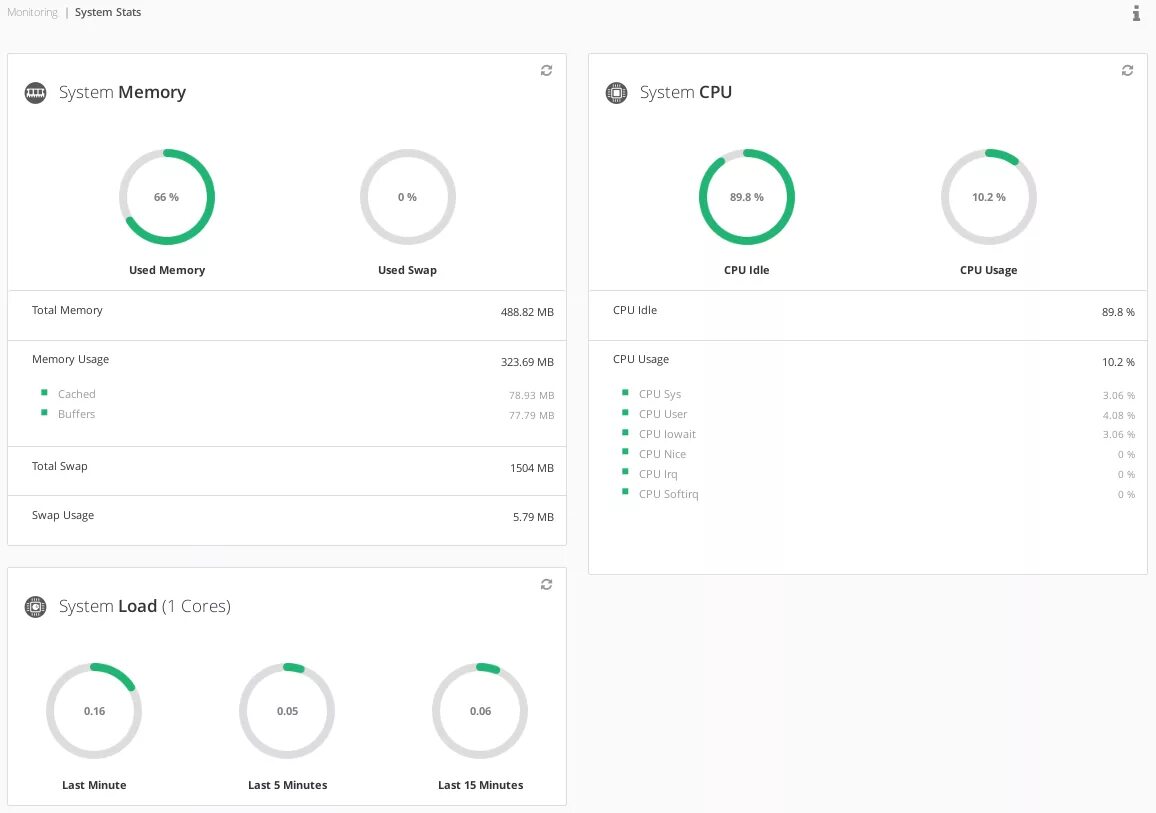Select the 89.8 % table value
The width and height of the screenshot is (1156, 813).
tap(1118, 312)
